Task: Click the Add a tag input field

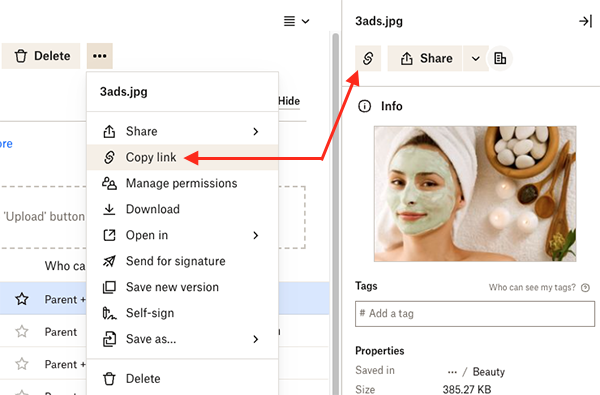Action: (475, 314)
